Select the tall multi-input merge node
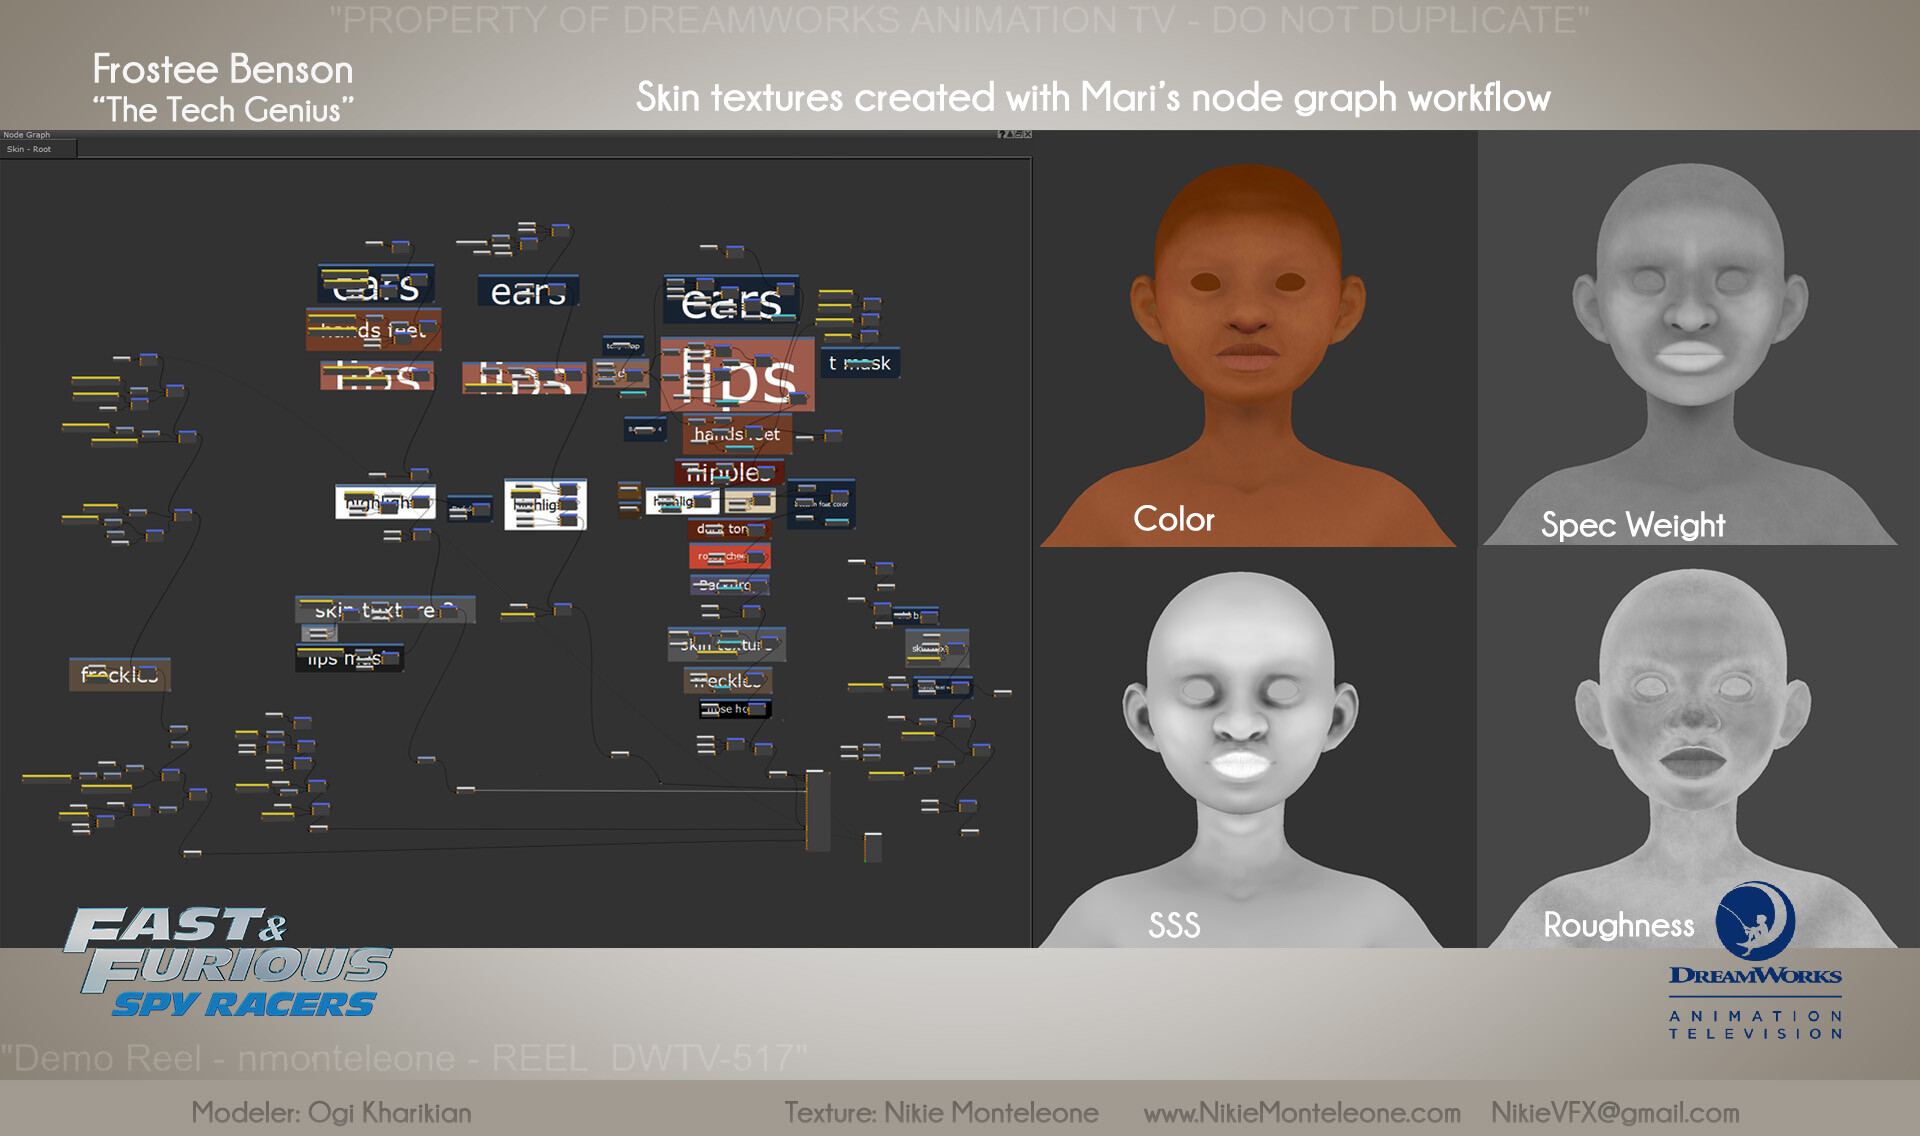This screenshot has height=1136, width=1920. (817, 810)
